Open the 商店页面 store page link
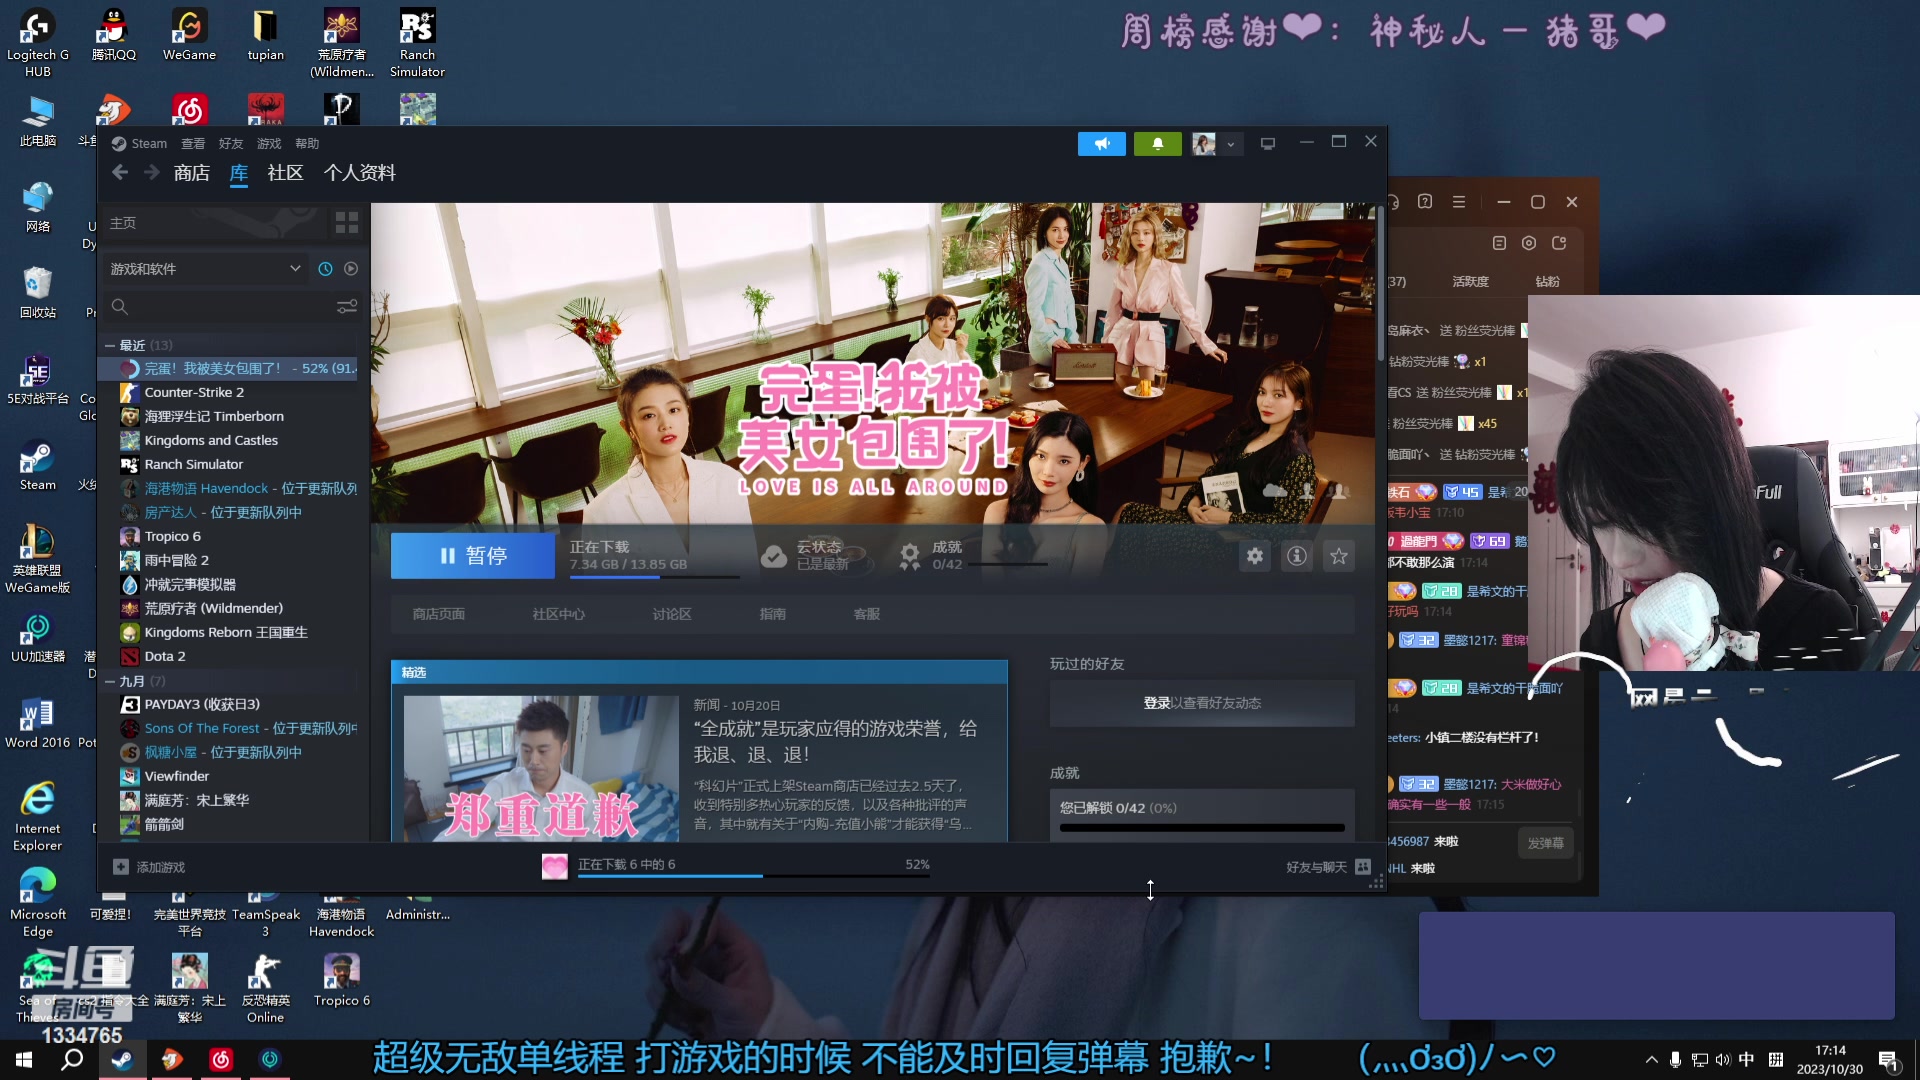 click(x=438, y=614)
